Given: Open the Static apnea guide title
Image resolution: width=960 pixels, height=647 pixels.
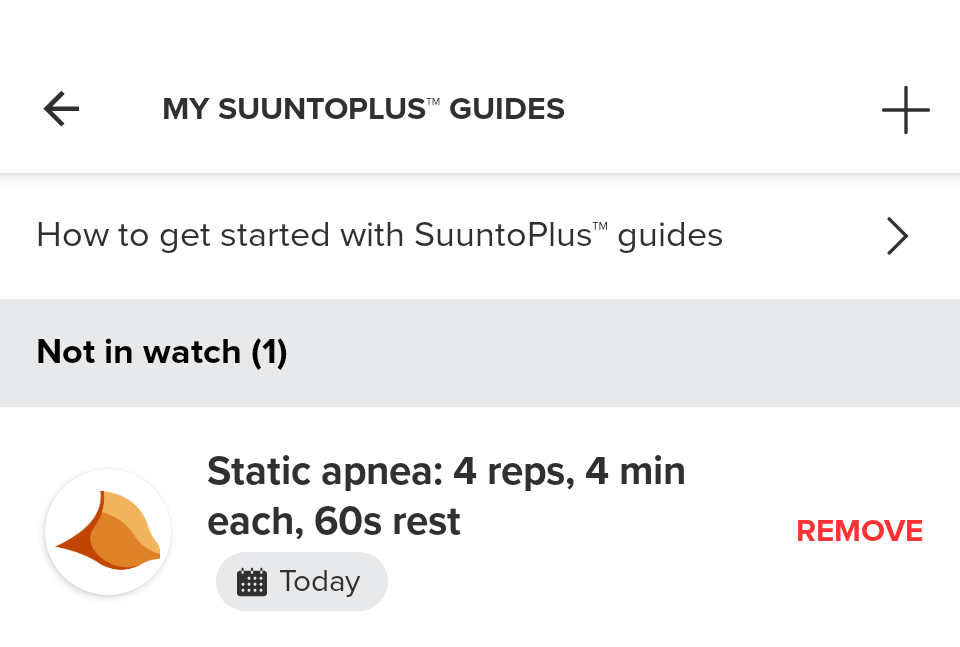Looking at the screenshot, I should [446, 495].
